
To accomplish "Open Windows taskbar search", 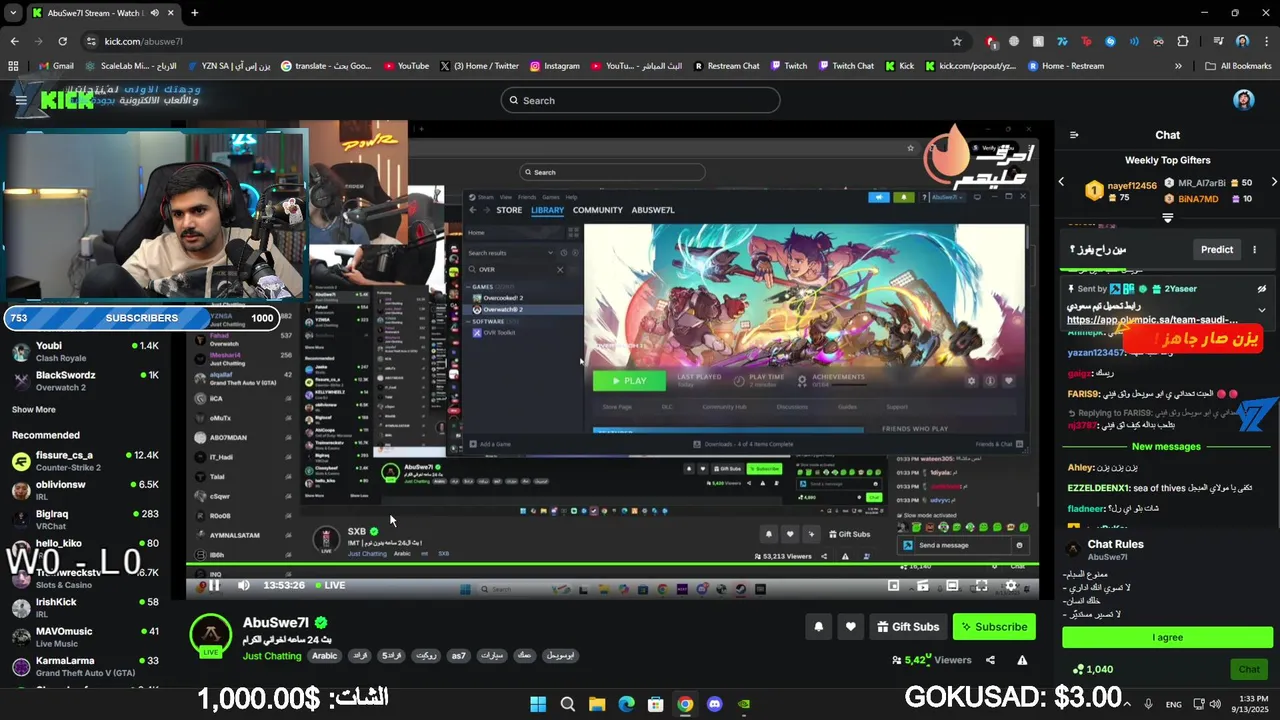I will point(567,704).
